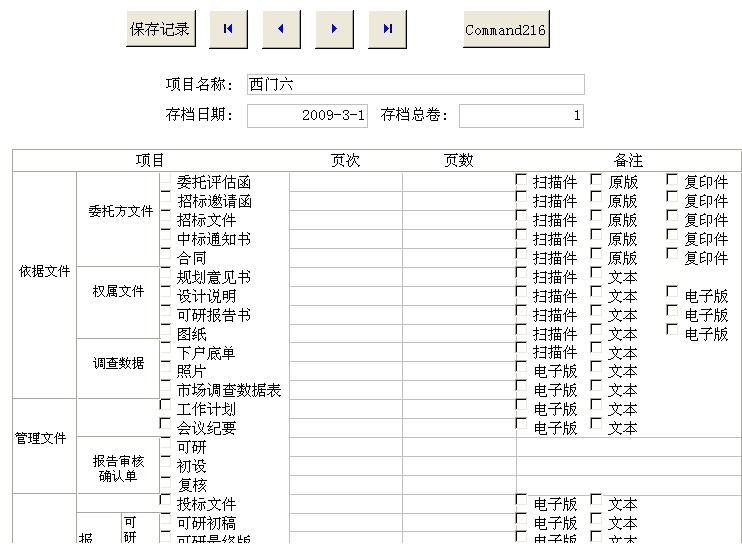Go to the previous record
This screenshot has height=547, width=742.
coord(281,29)
